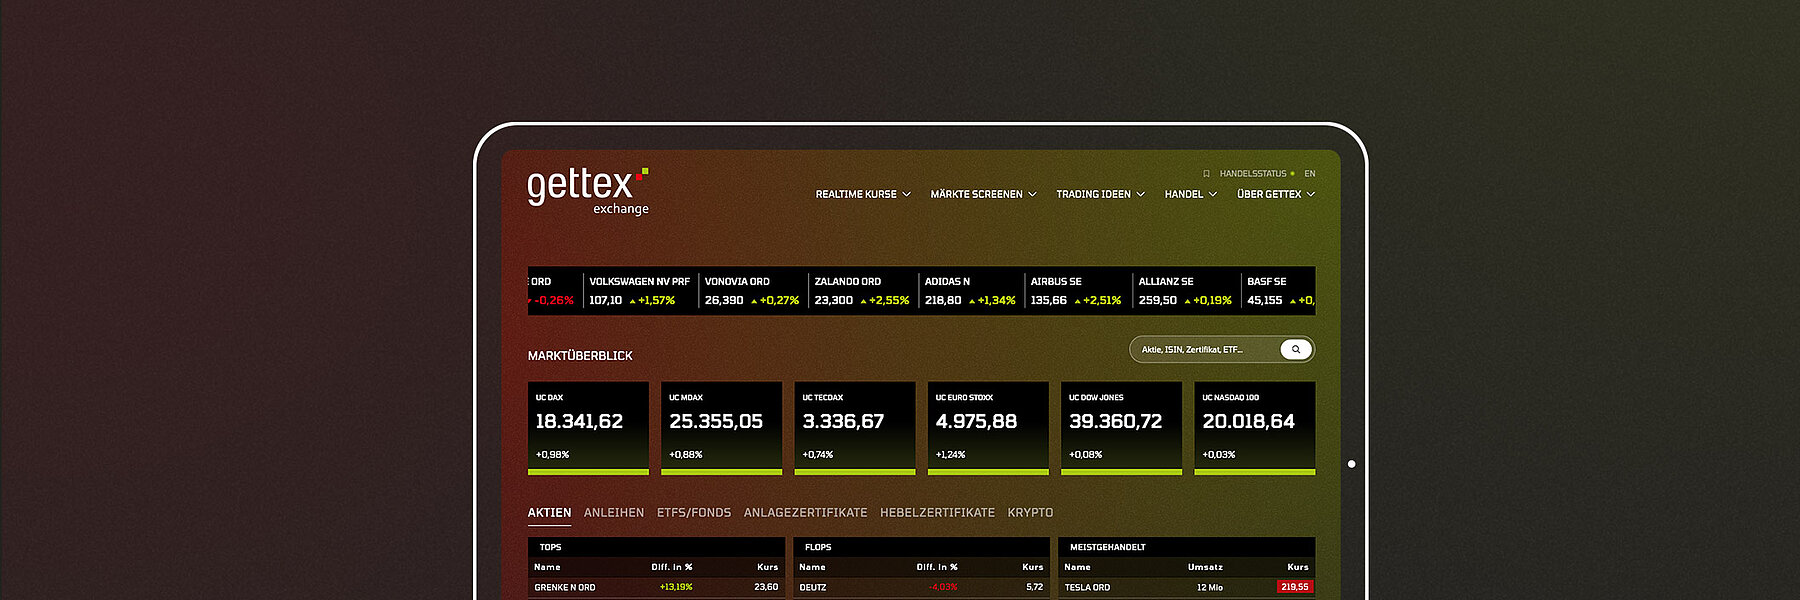
Task: Switch to the ETFs/Fonds tab
Action: (x=694, y=513)
